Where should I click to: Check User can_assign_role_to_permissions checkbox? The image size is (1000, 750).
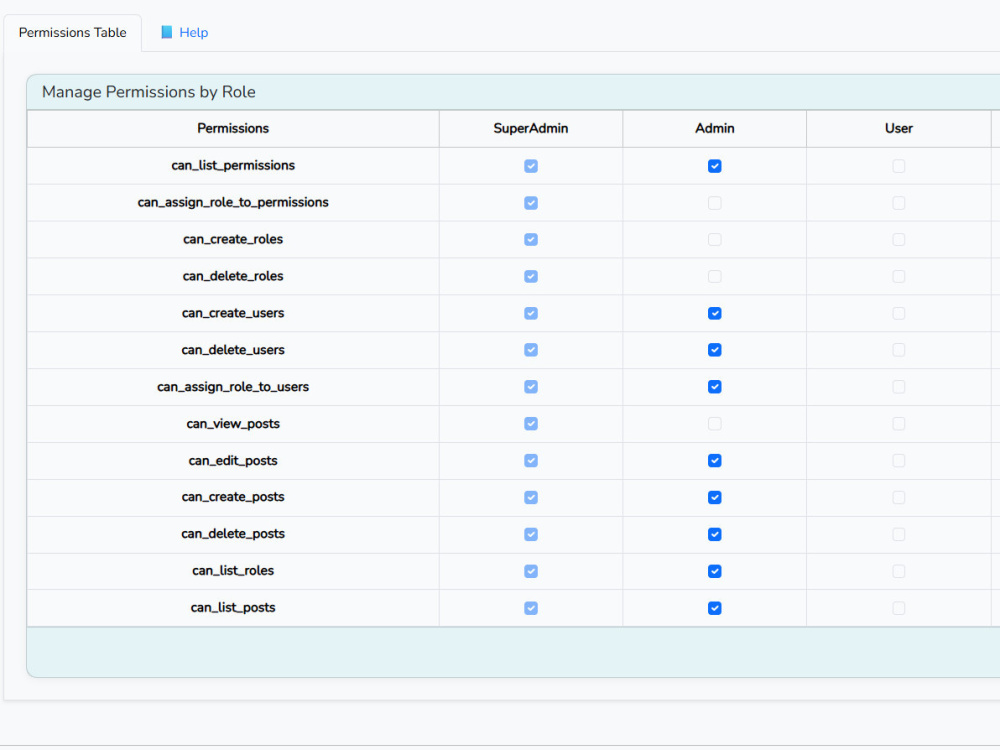[x=899, y=203]
